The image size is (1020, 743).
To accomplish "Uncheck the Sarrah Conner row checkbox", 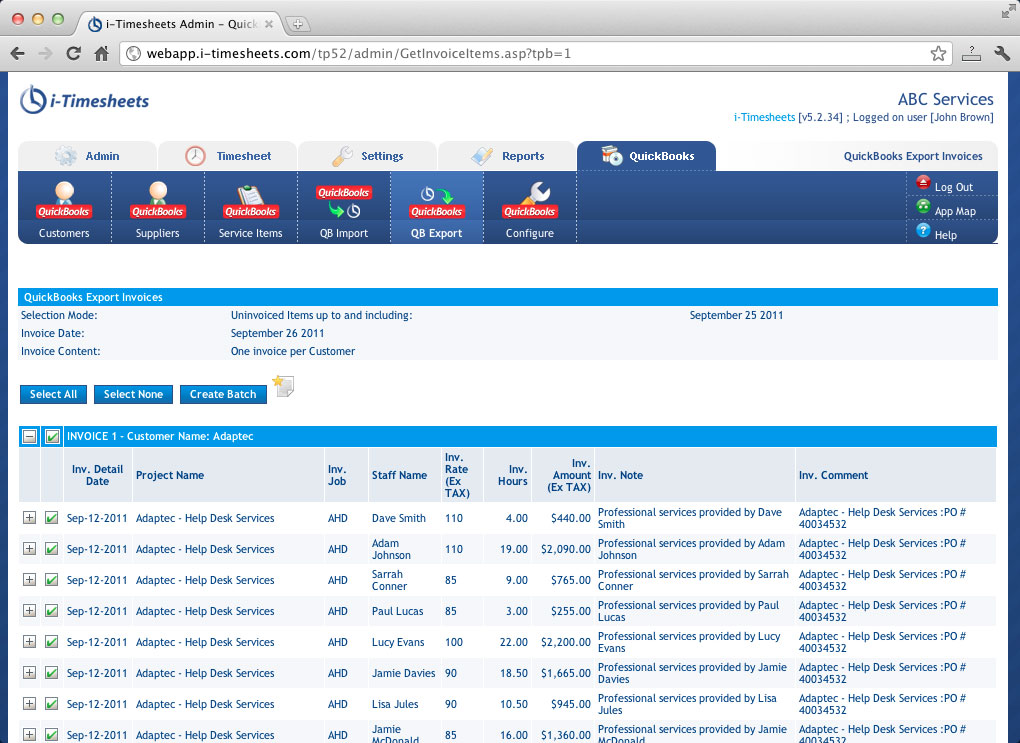I will click(51, 580).
